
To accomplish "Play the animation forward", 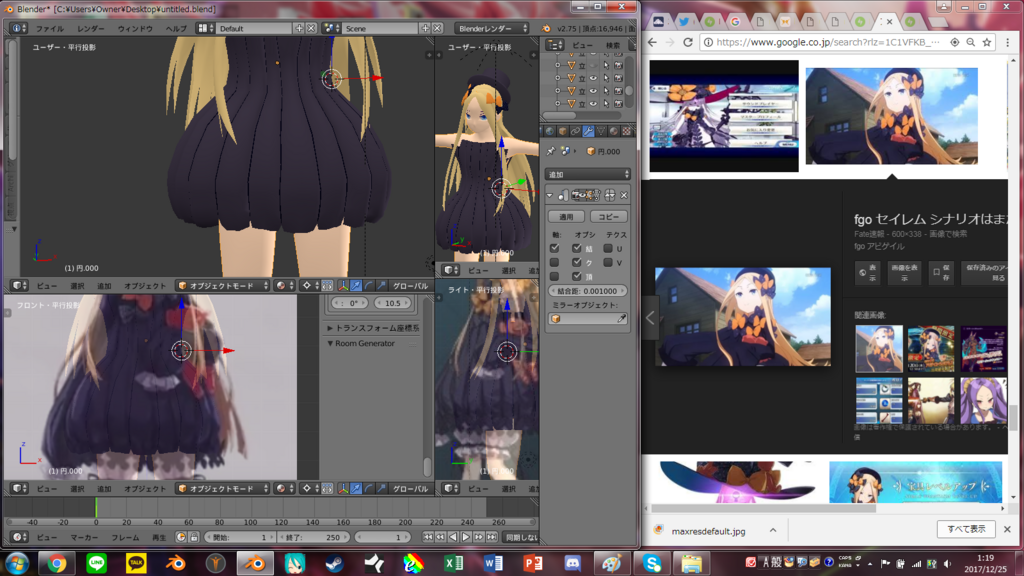I will pyautogui.click(x=466, y=537).
